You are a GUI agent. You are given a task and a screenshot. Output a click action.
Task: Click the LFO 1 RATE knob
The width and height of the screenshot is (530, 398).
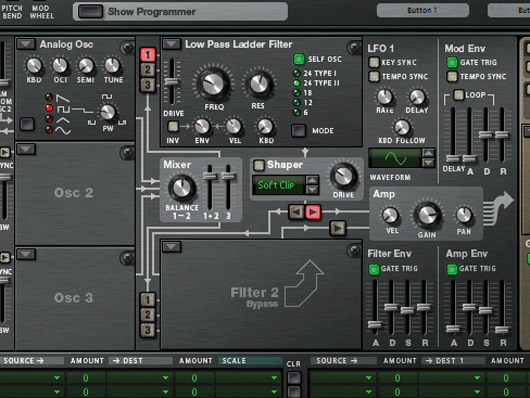385,97
